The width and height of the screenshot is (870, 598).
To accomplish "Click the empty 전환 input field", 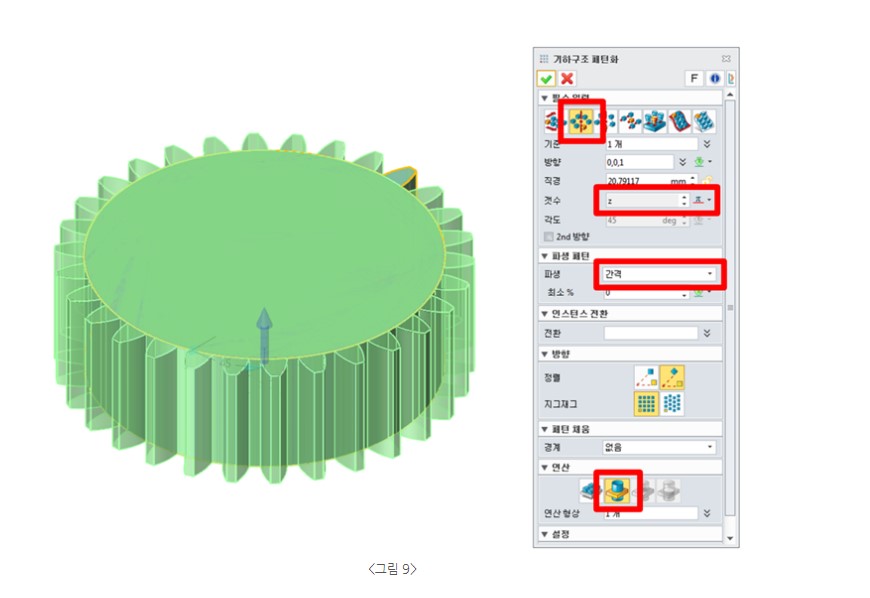I will point(651,333).
